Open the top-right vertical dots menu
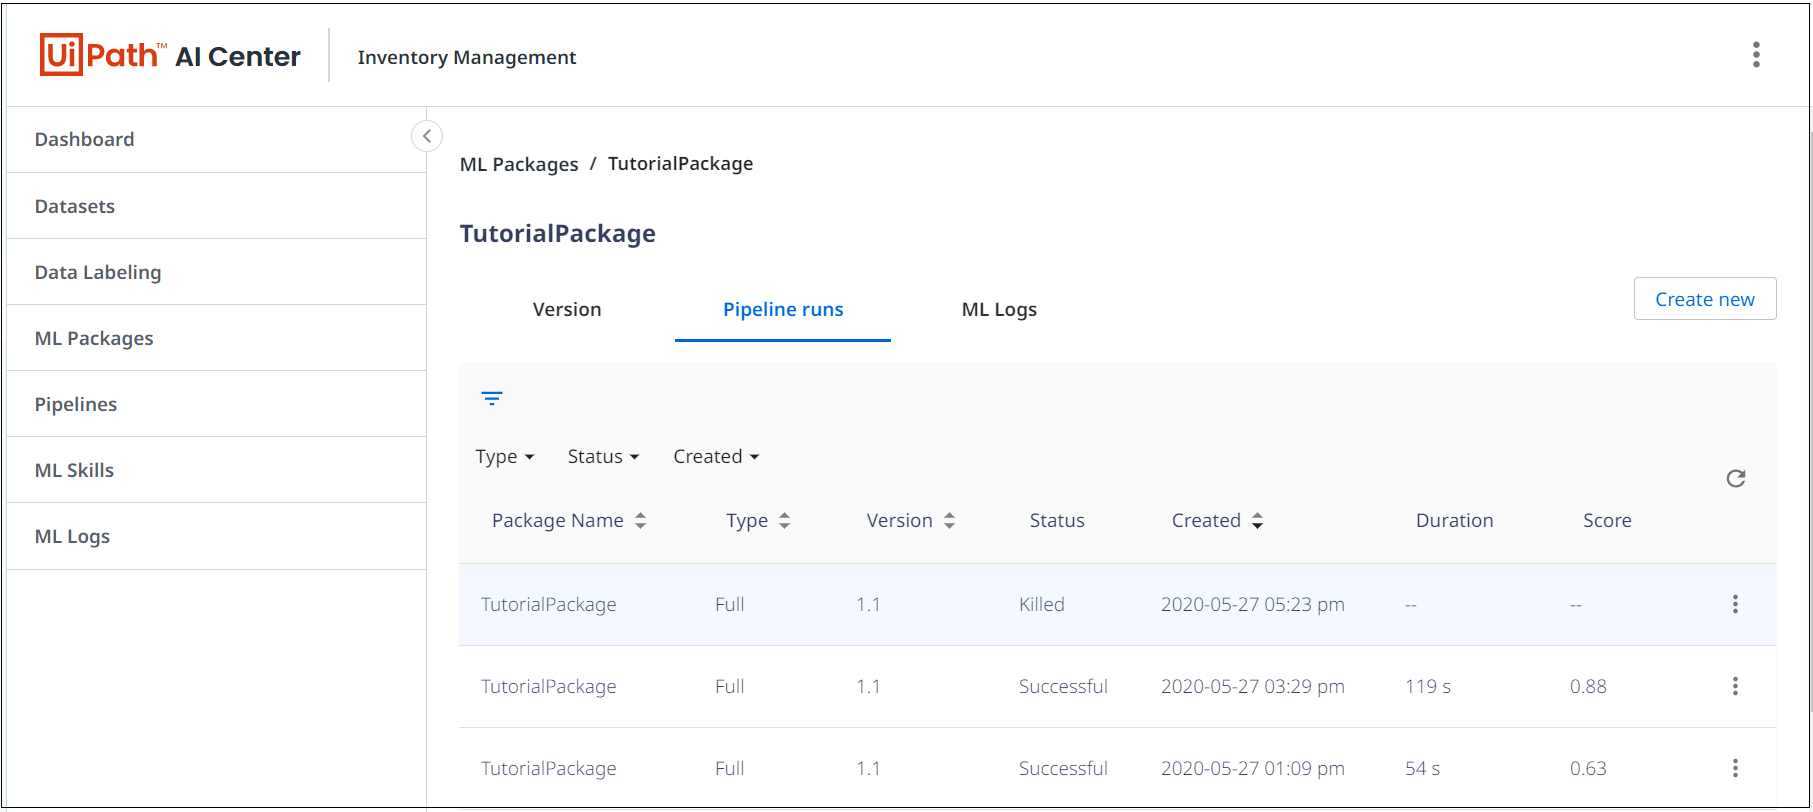The image size is (1813, 812). [1756, 55]
